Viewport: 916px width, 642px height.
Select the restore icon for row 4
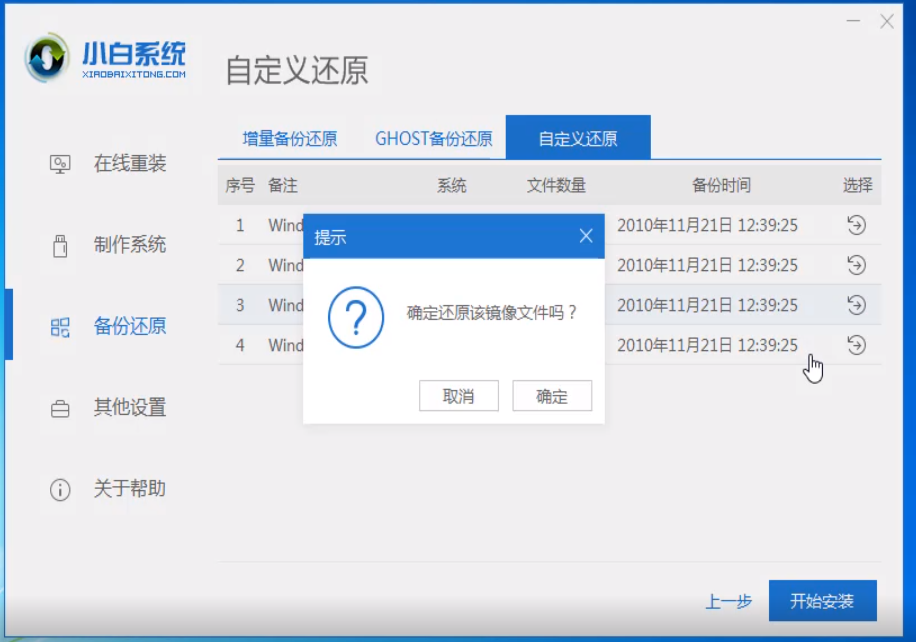click(856, 345)
